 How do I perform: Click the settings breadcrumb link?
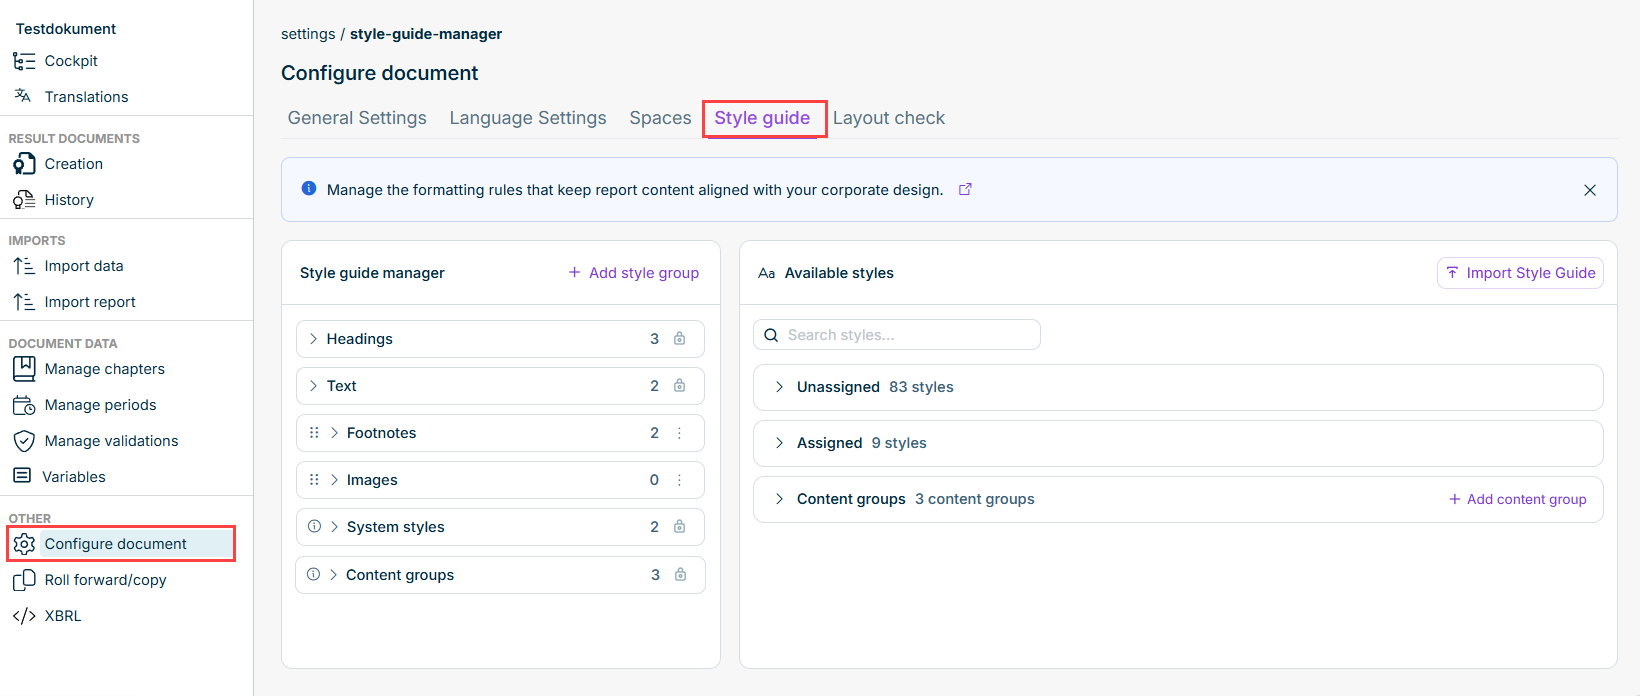pyautogui.click(x=308, y=34)
